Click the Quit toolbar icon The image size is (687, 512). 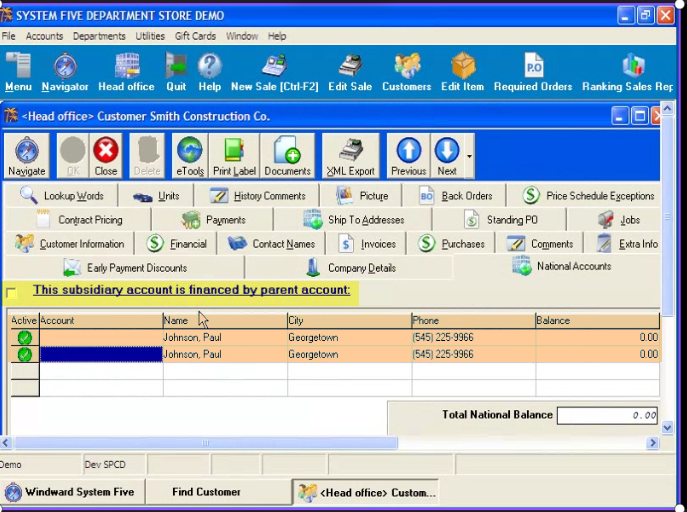point(176,72)
